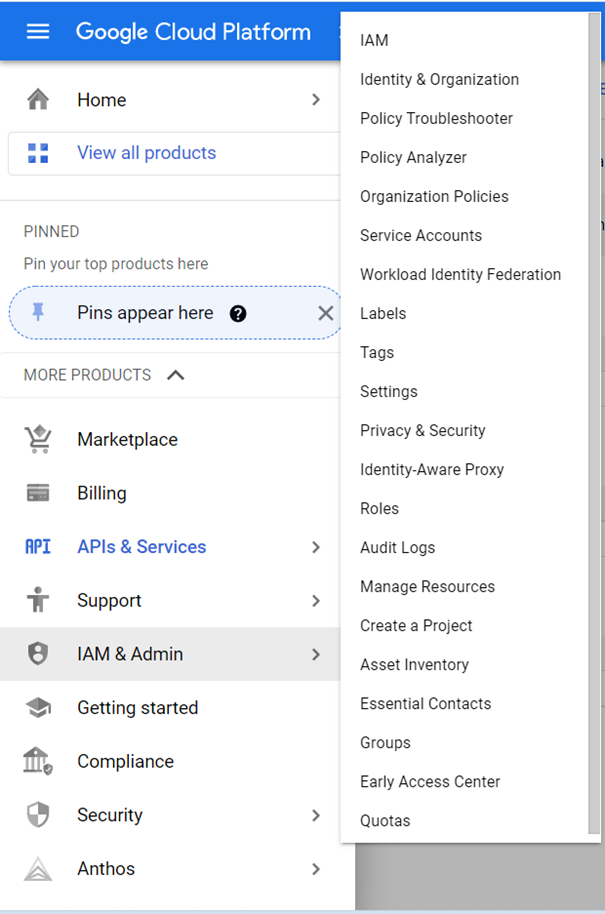Click the pin icon beside Pins appear here
605x914 pixels.
coord(38,313)
